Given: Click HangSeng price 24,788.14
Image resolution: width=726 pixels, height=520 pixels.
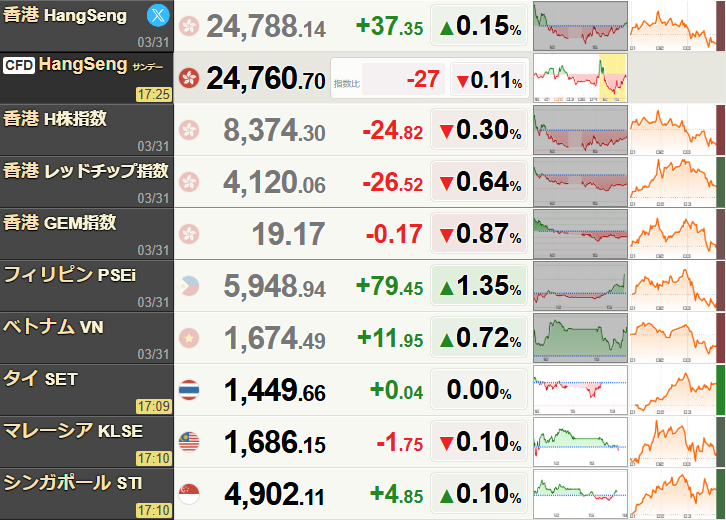Looking at the screenshot, I should tap(266, 26).
